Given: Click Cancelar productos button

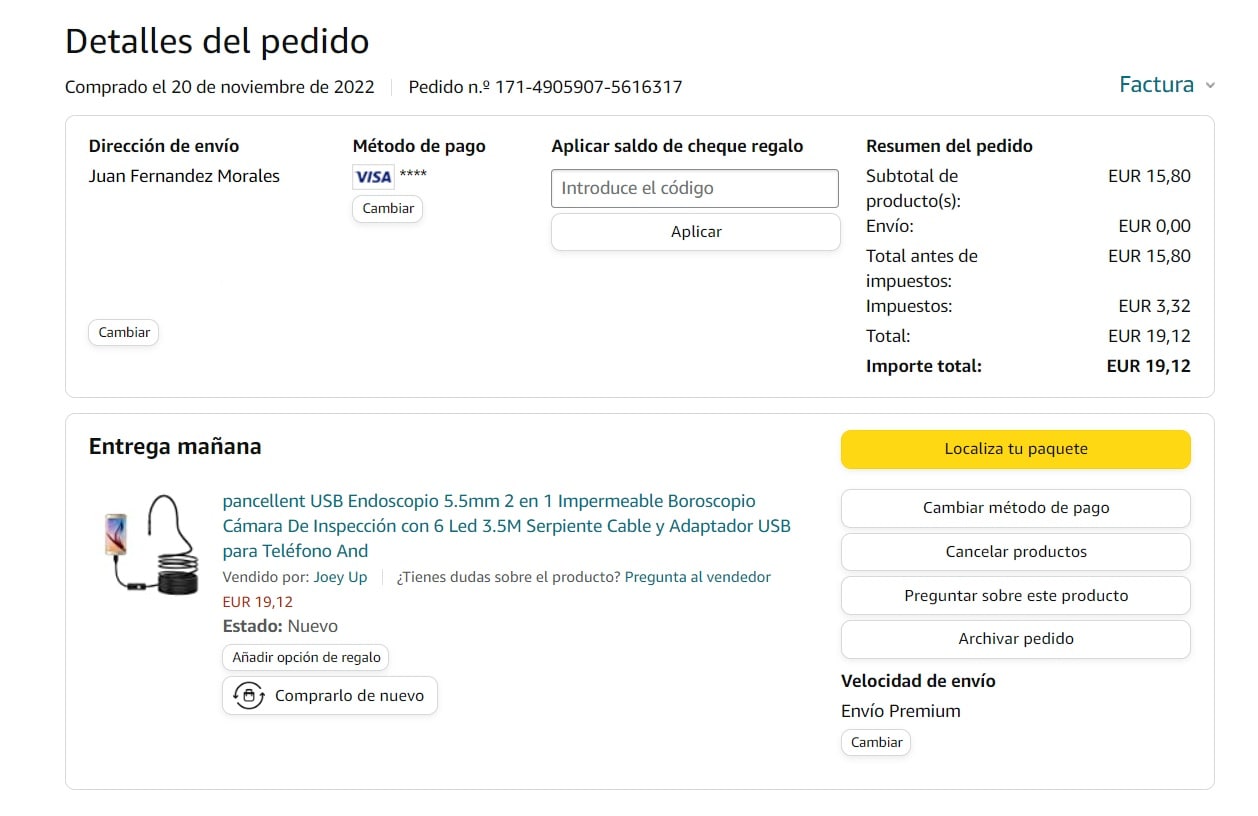Looking at the screenshot, I should [x=1015, y=552].
